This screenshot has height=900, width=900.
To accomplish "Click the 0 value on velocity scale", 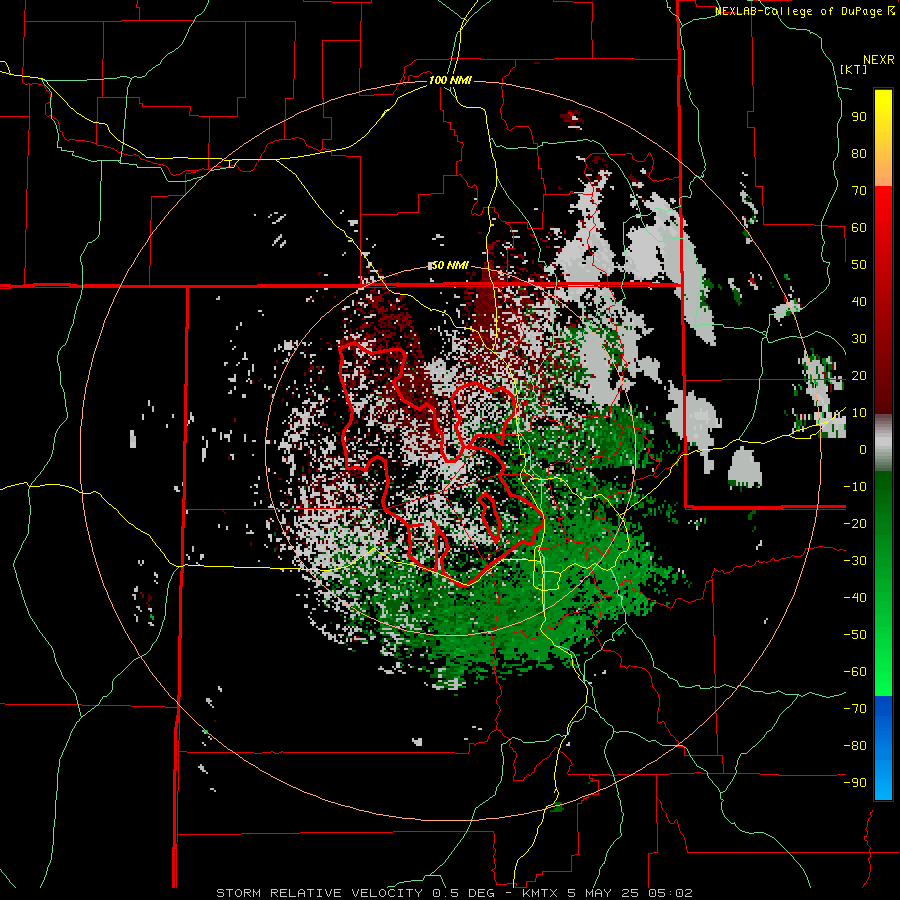I will click(x=863, y=449).
